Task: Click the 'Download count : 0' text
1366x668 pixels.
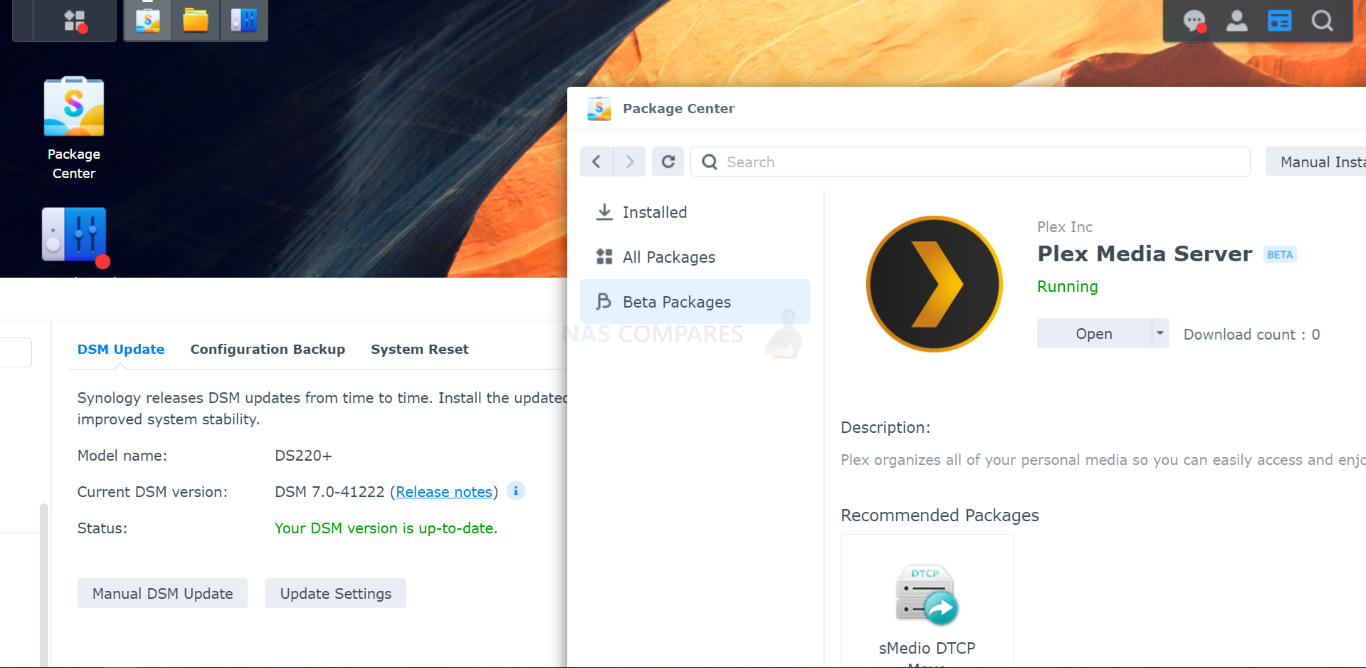Action: [1252, 335]
